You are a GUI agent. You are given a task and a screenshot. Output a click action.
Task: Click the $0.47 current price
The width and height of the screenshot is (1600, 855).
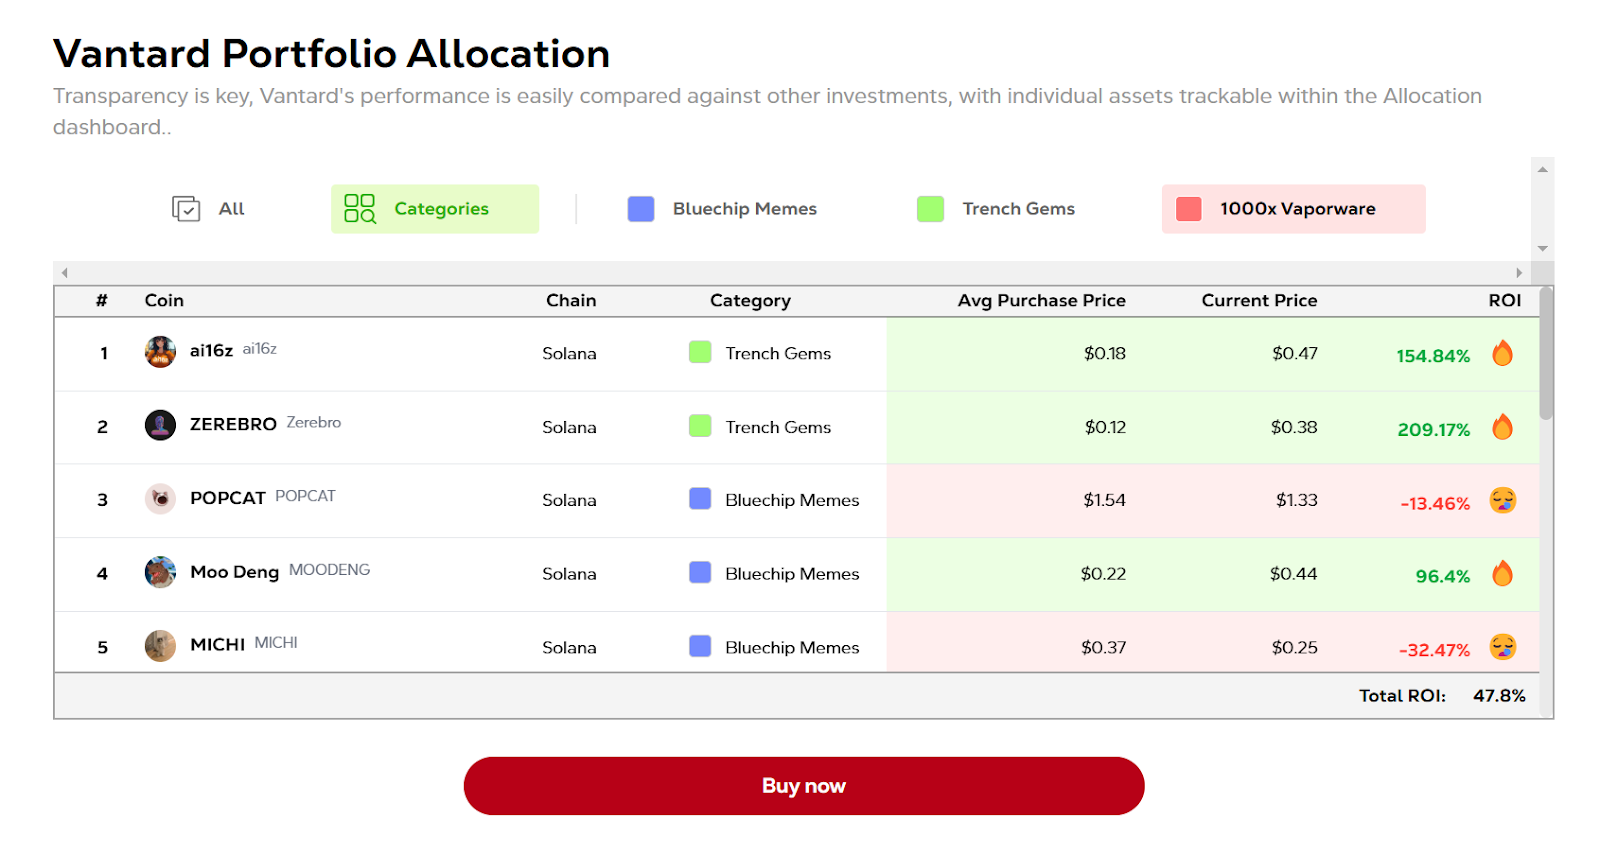(x=1295, y=353)
